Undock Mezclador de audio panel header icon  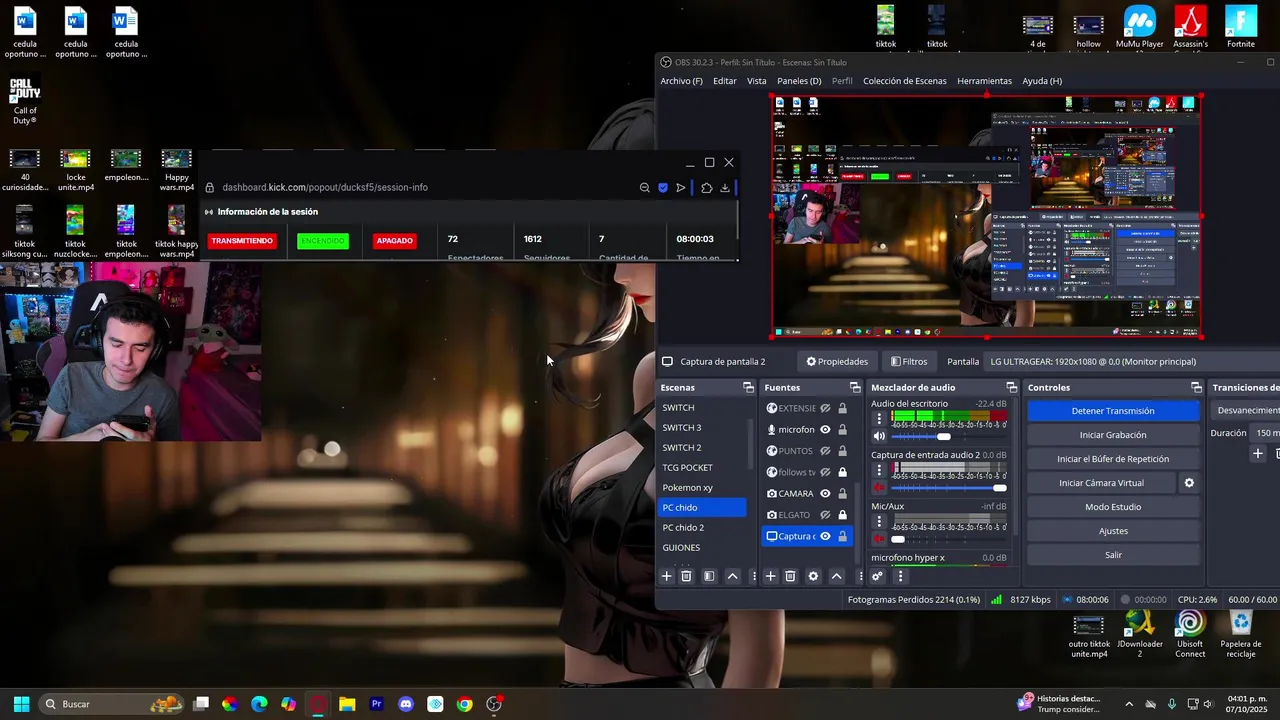[1011, 388]
